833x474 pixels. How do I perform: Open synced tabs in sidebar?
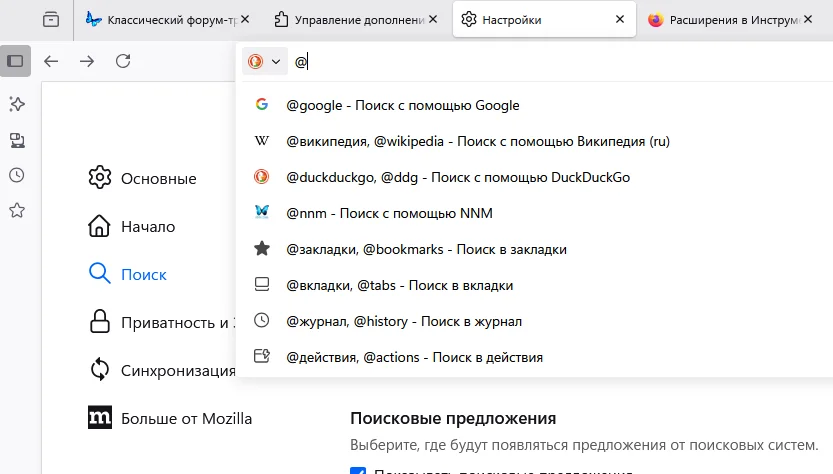[16, 140]
